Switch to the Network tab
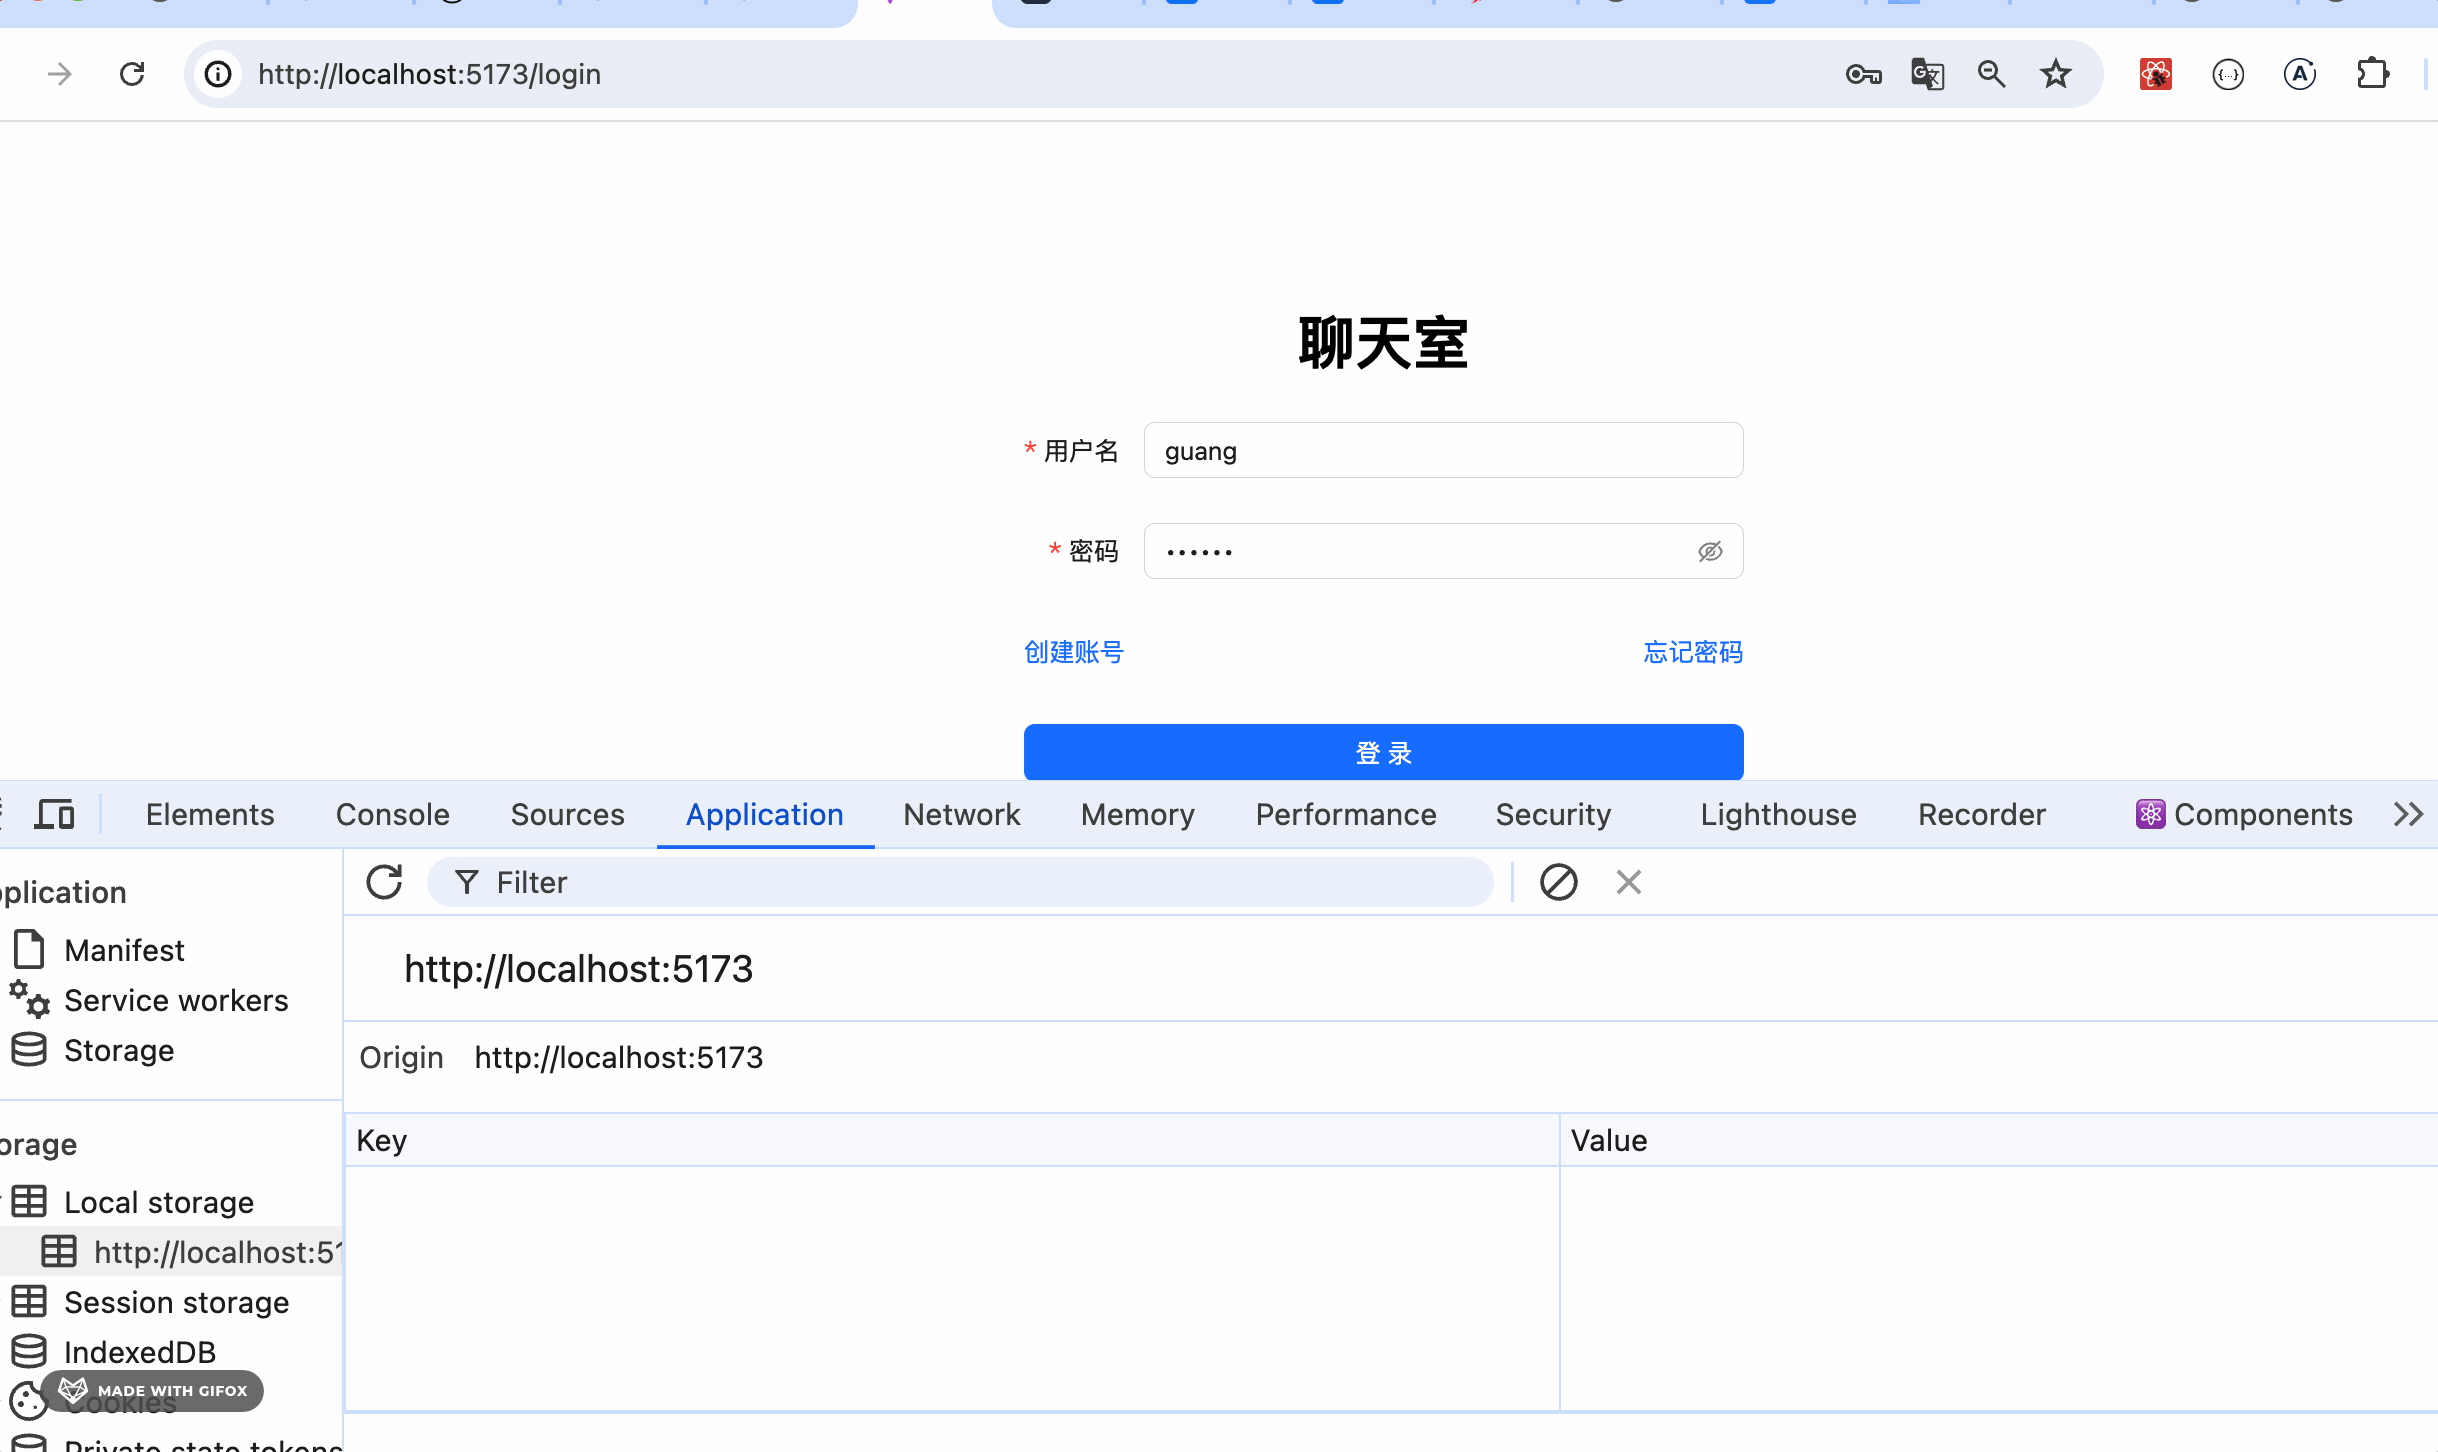The height and width of the screenshot is (1452, 2438). pyautogui.click(x=961, y=814)
